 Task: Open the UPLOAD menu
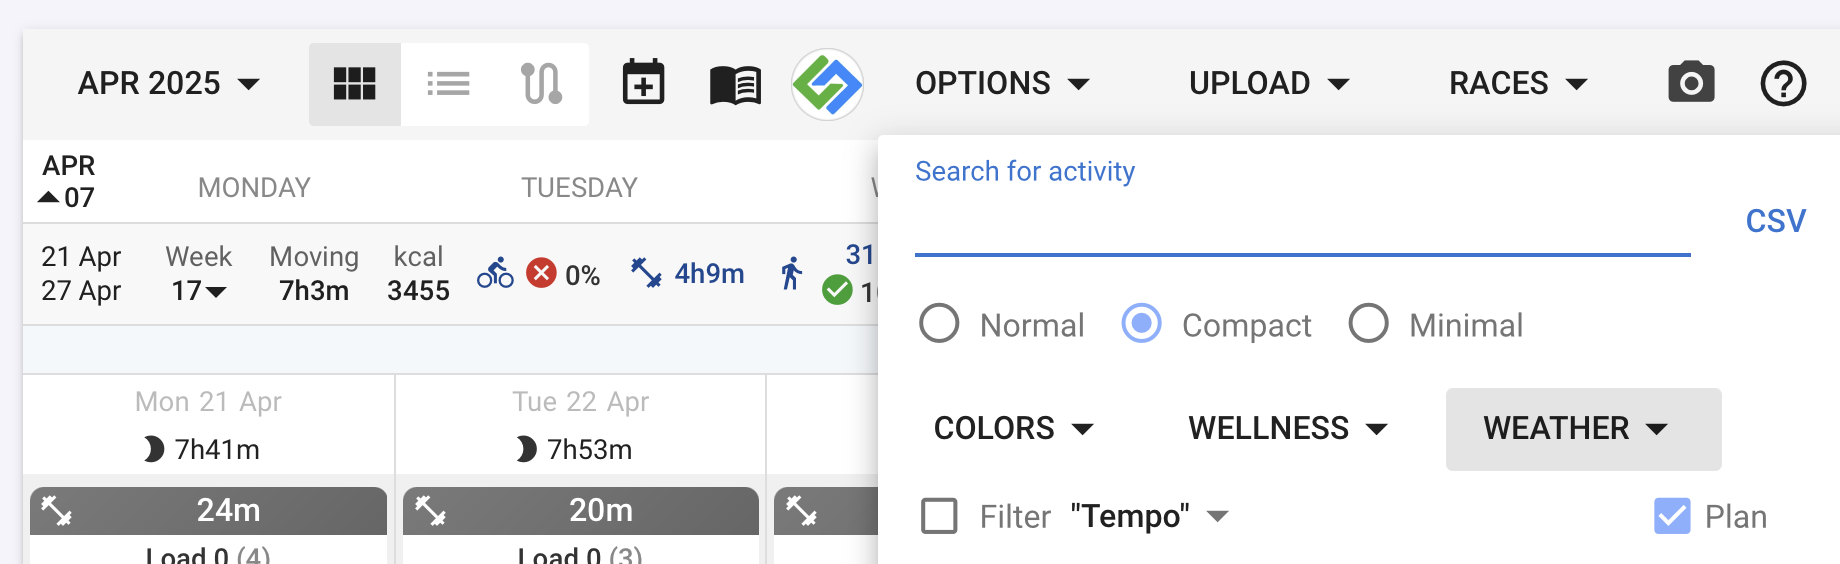click(1269, 83)
